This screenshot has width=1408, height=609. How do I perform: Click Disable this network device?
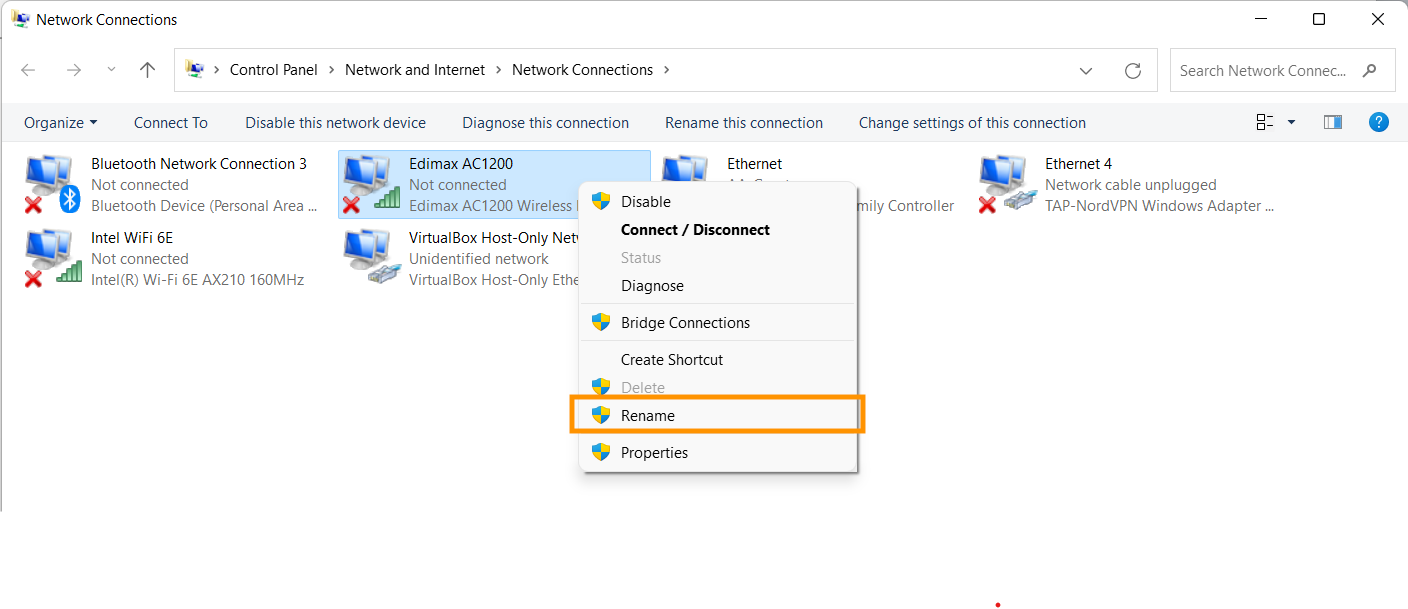click(336, 123)
